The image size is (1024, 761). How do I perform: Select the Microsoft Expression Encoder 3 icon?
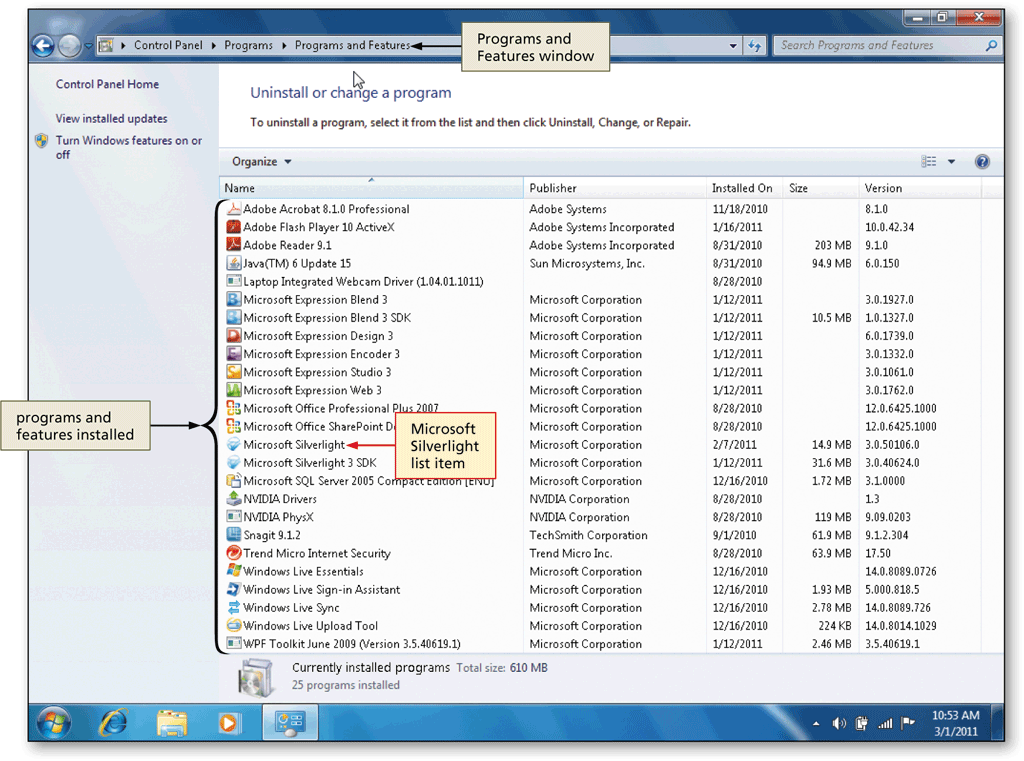click(x=233, y=354)
